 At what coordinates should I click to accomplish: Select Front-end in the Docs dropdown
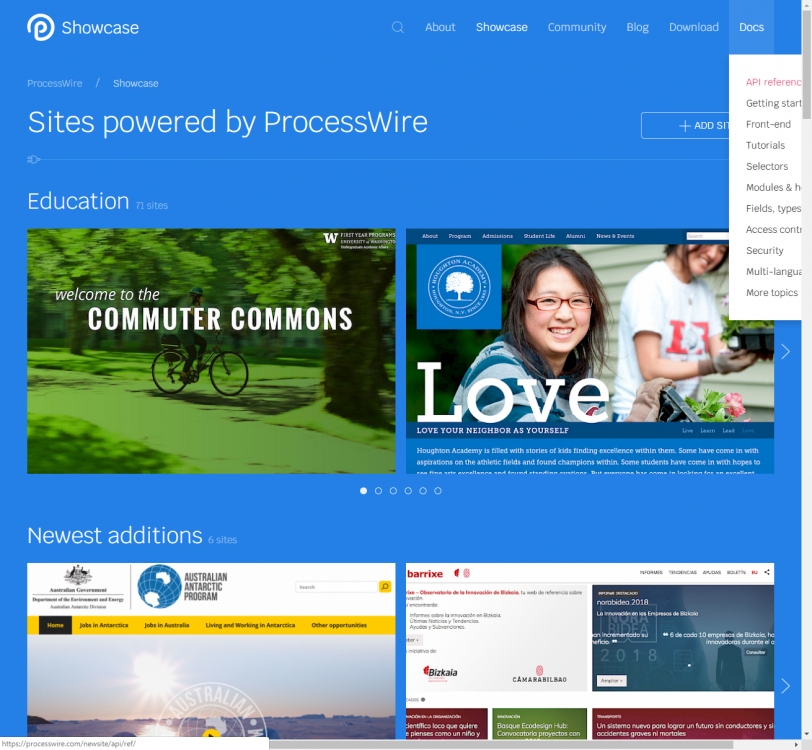pos(768,124)
